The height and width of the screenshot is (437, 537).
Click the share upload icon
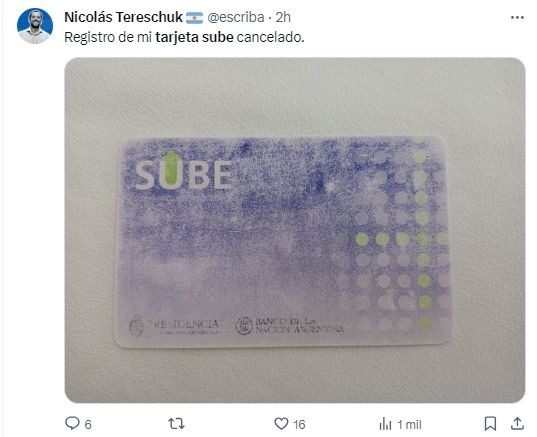(517, 424)
